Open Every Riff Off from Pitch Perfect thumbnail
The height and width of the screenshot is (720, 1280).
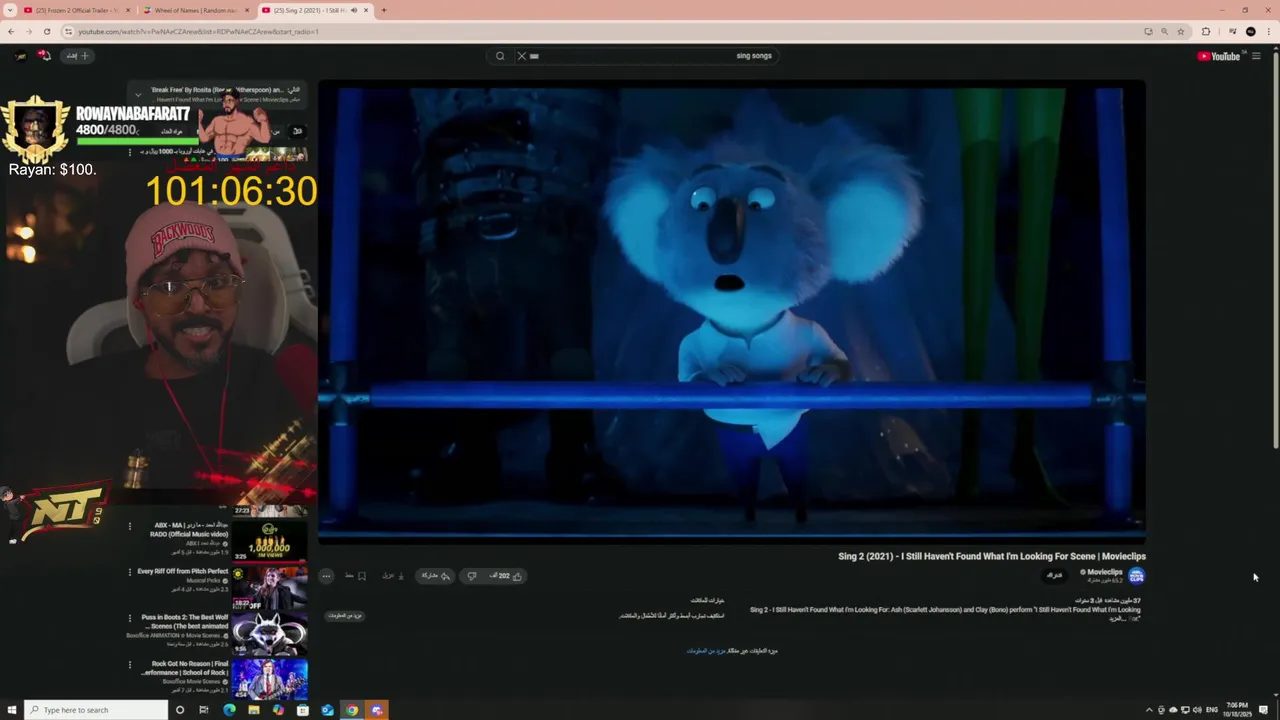pyautogui.click(x=270, y=587)
